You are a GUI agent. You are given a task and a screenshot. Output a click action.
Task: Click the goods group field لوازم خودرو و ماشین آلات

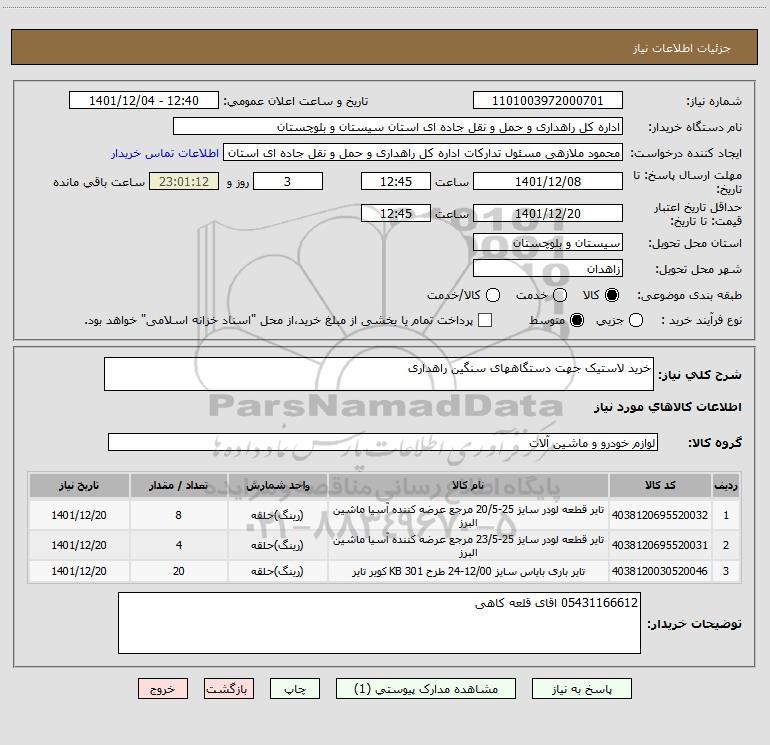[383, 442]
